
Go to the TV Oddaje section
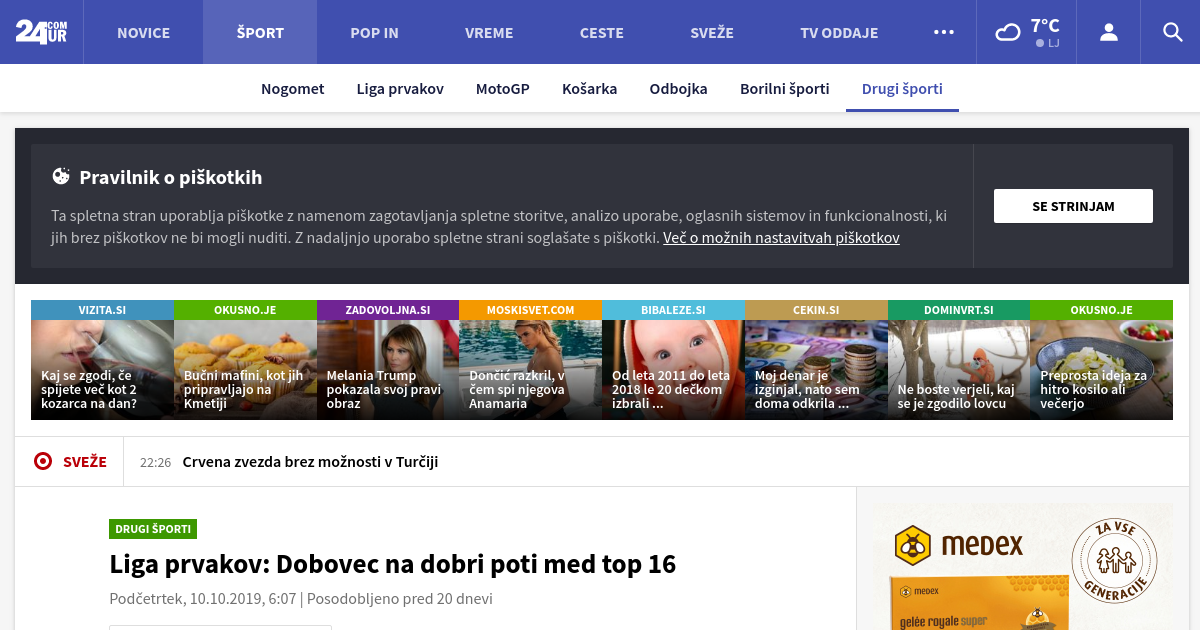[838, 32]
